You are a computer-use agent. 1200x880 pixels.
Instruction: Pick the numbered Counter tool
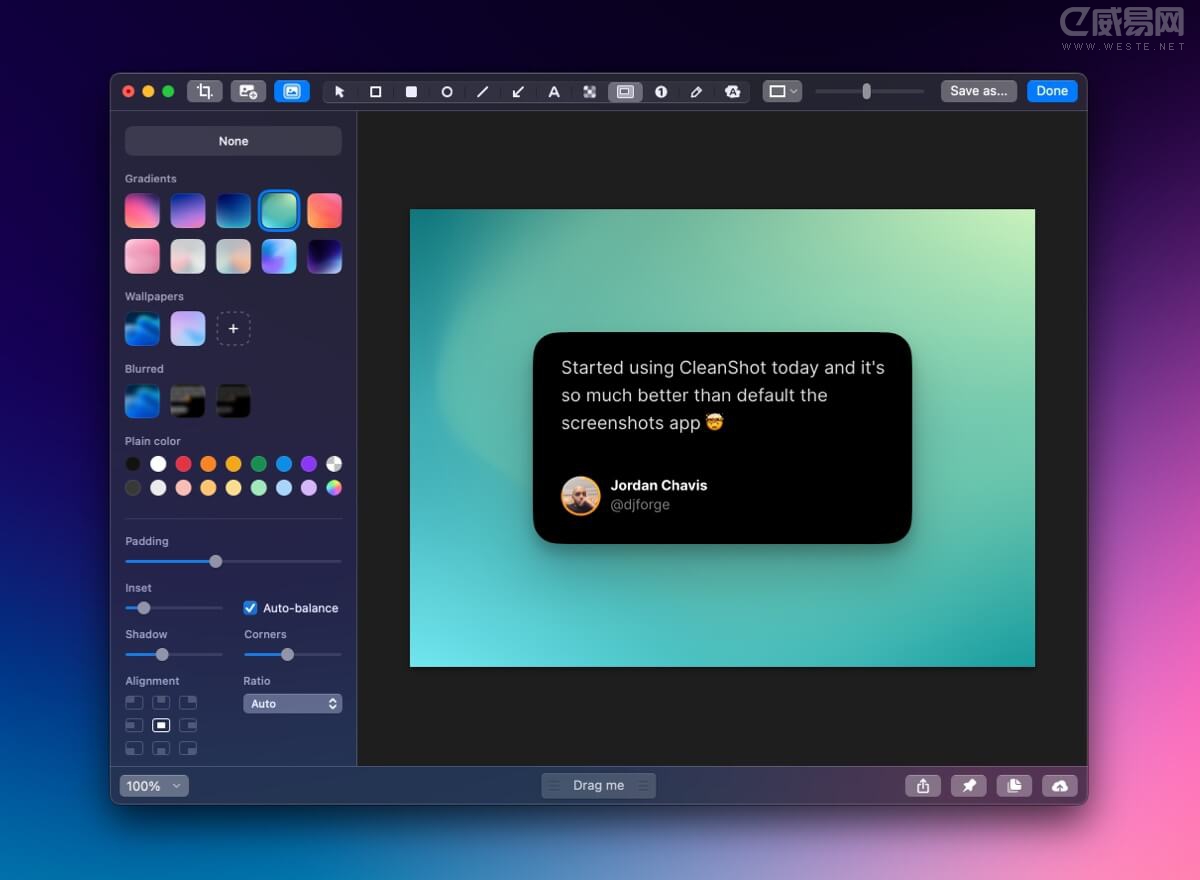pos(661,91)
